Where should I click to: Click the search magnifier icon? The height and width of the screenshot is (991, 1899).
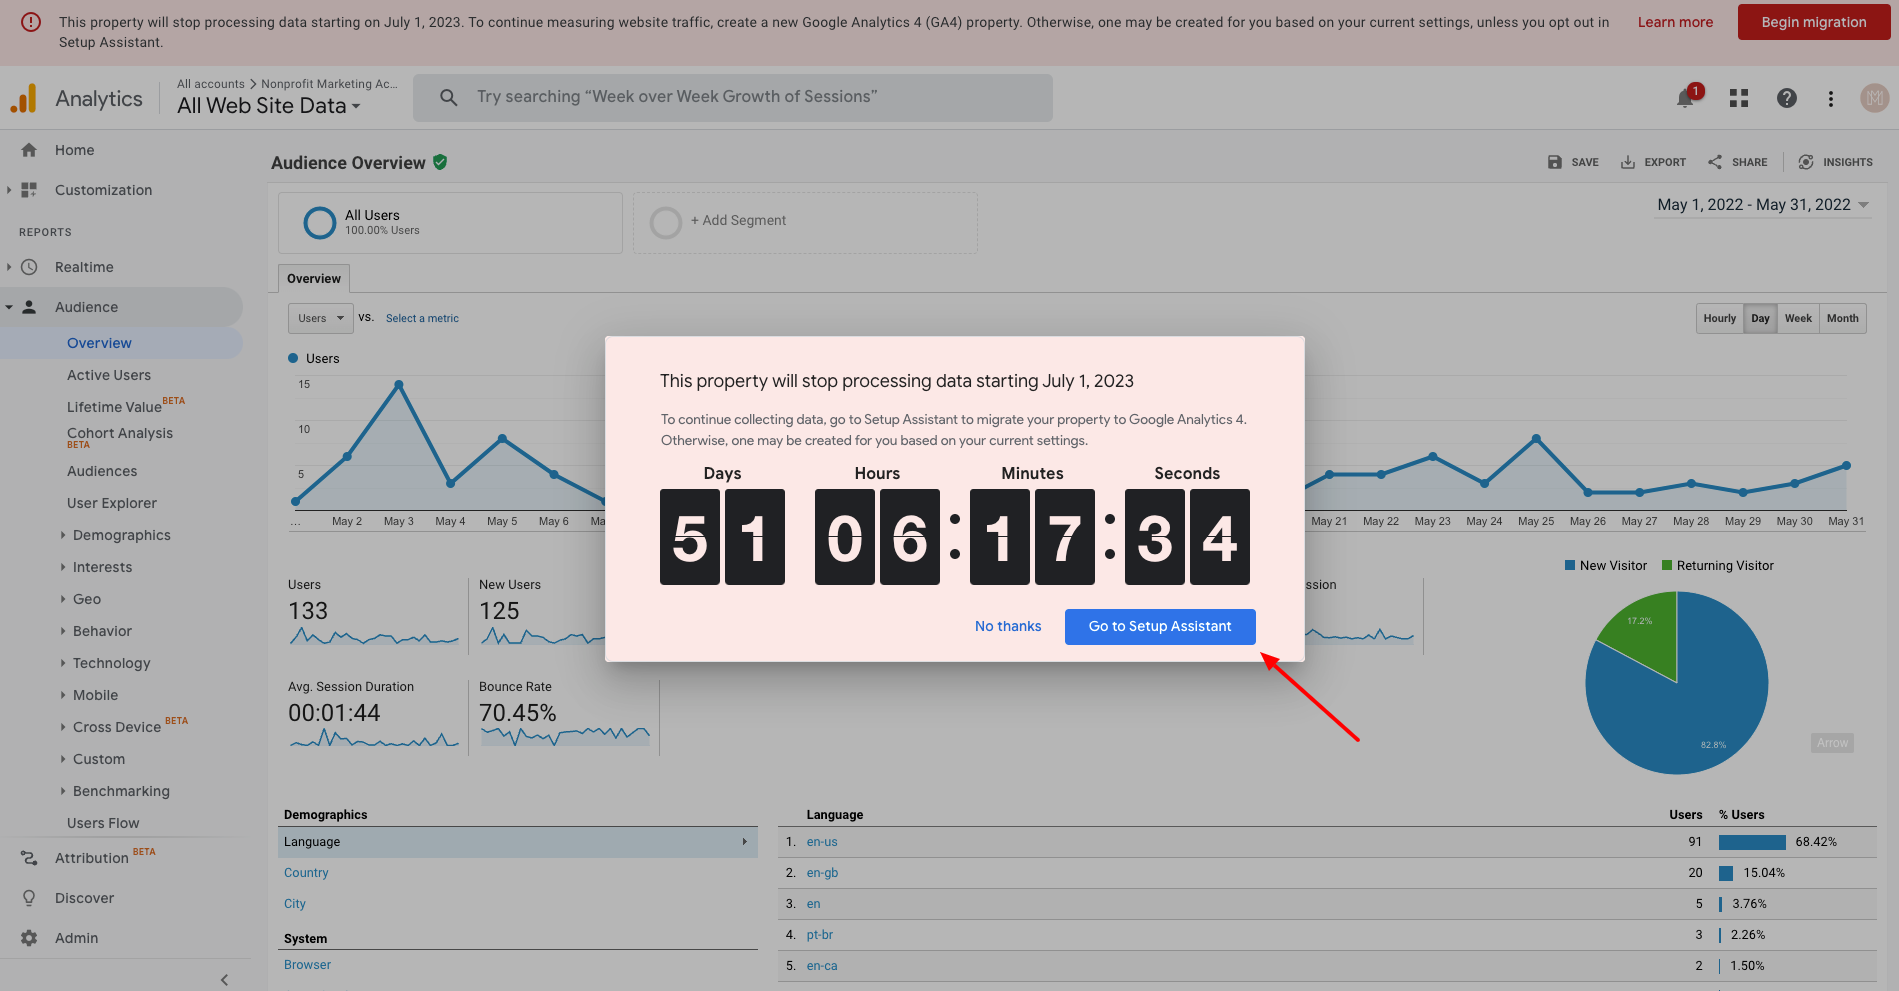(449, 97)
